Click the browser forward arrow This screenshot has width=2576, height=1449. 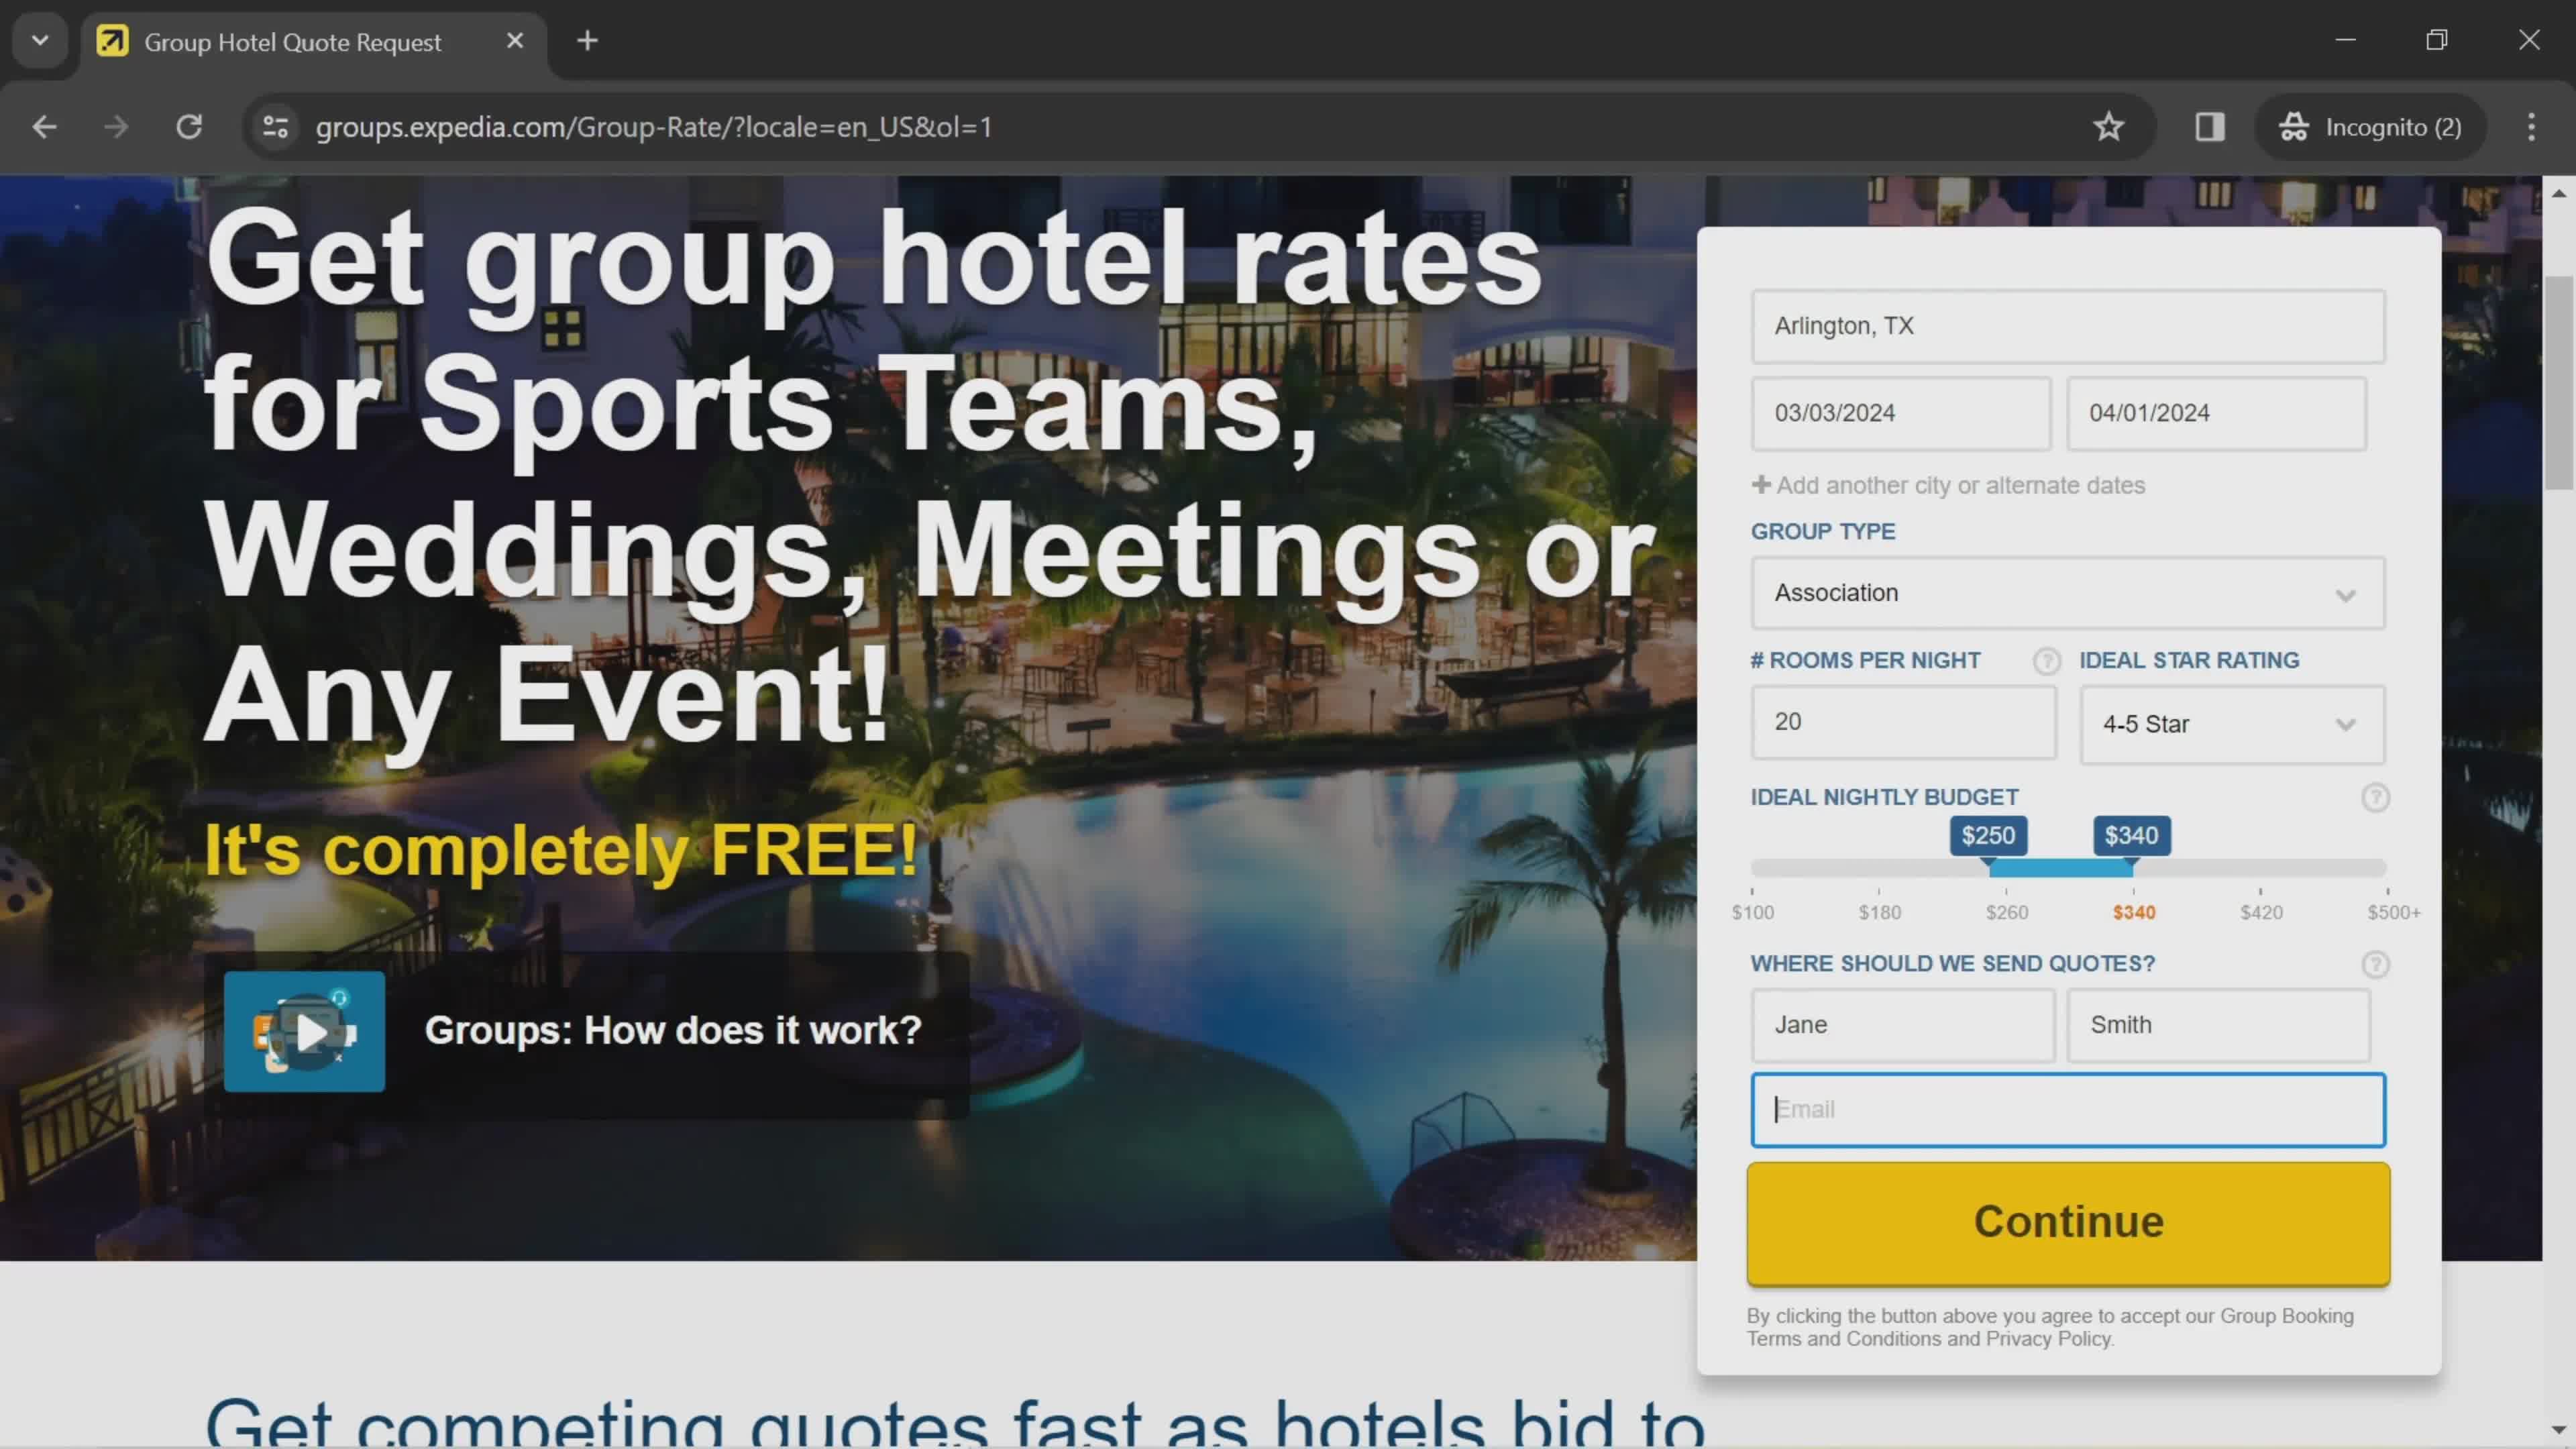116,127
